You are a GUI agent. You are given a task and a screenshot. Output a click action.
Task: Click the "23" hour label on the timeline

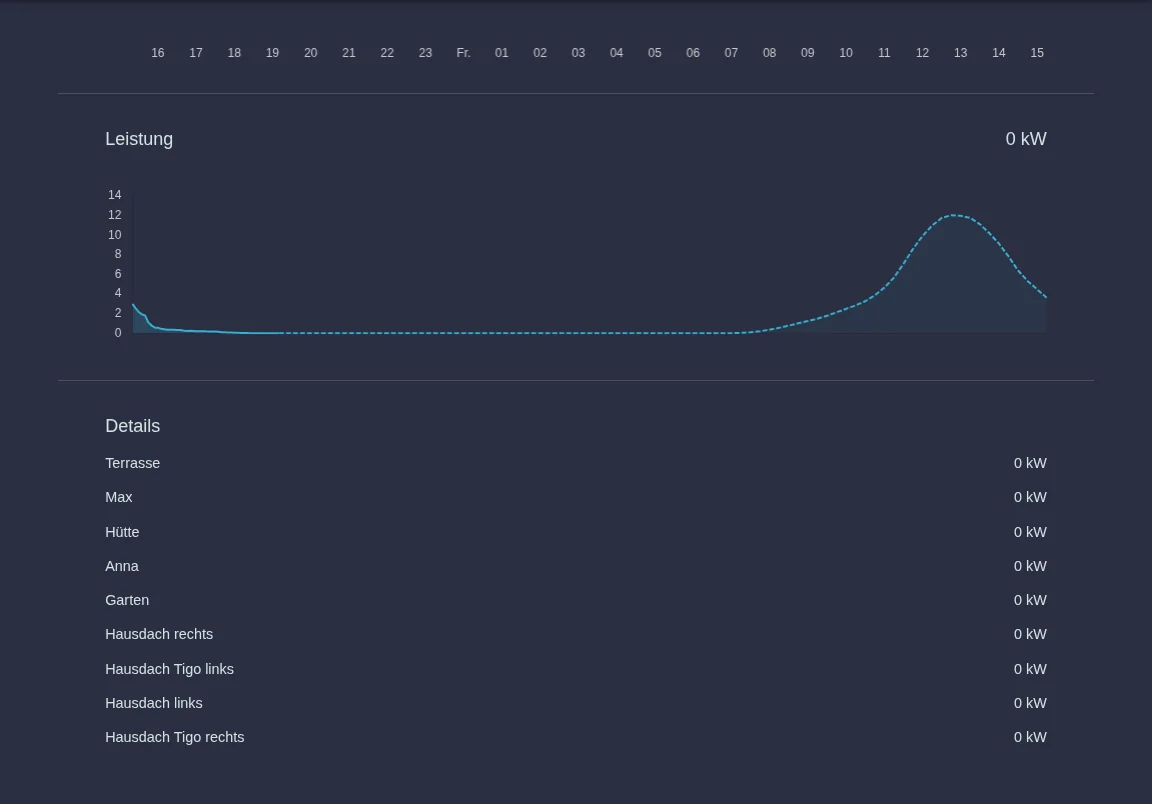tap(425, 53)
